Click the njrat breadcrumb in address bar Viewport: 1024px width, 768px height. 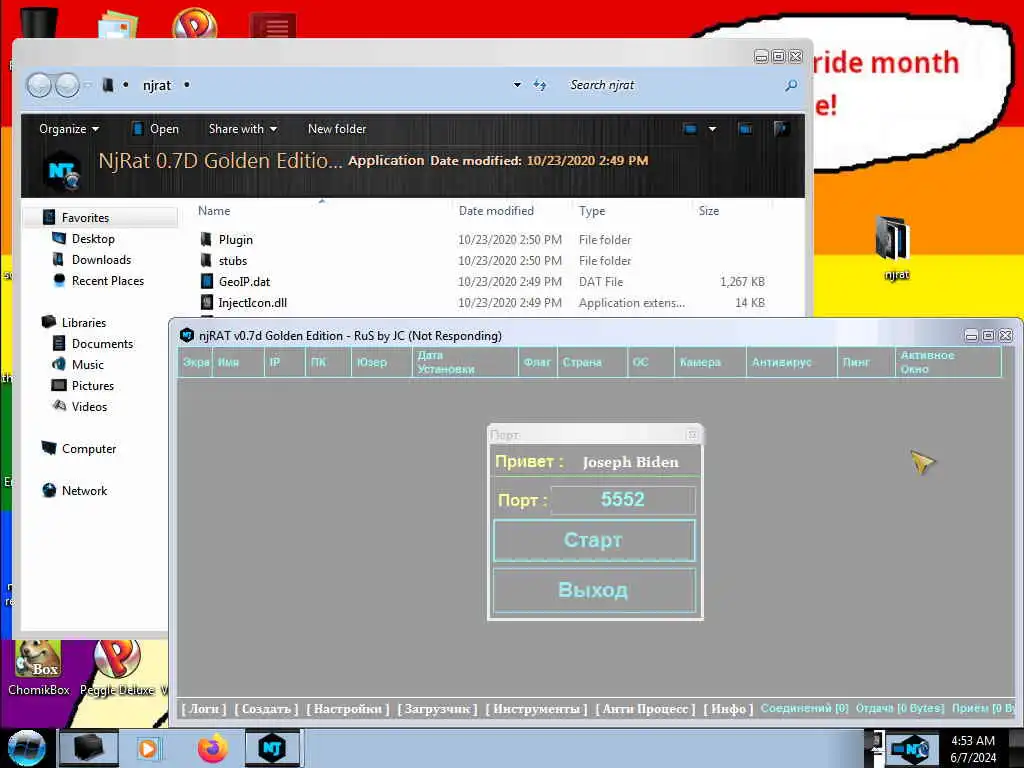point(157,86)
